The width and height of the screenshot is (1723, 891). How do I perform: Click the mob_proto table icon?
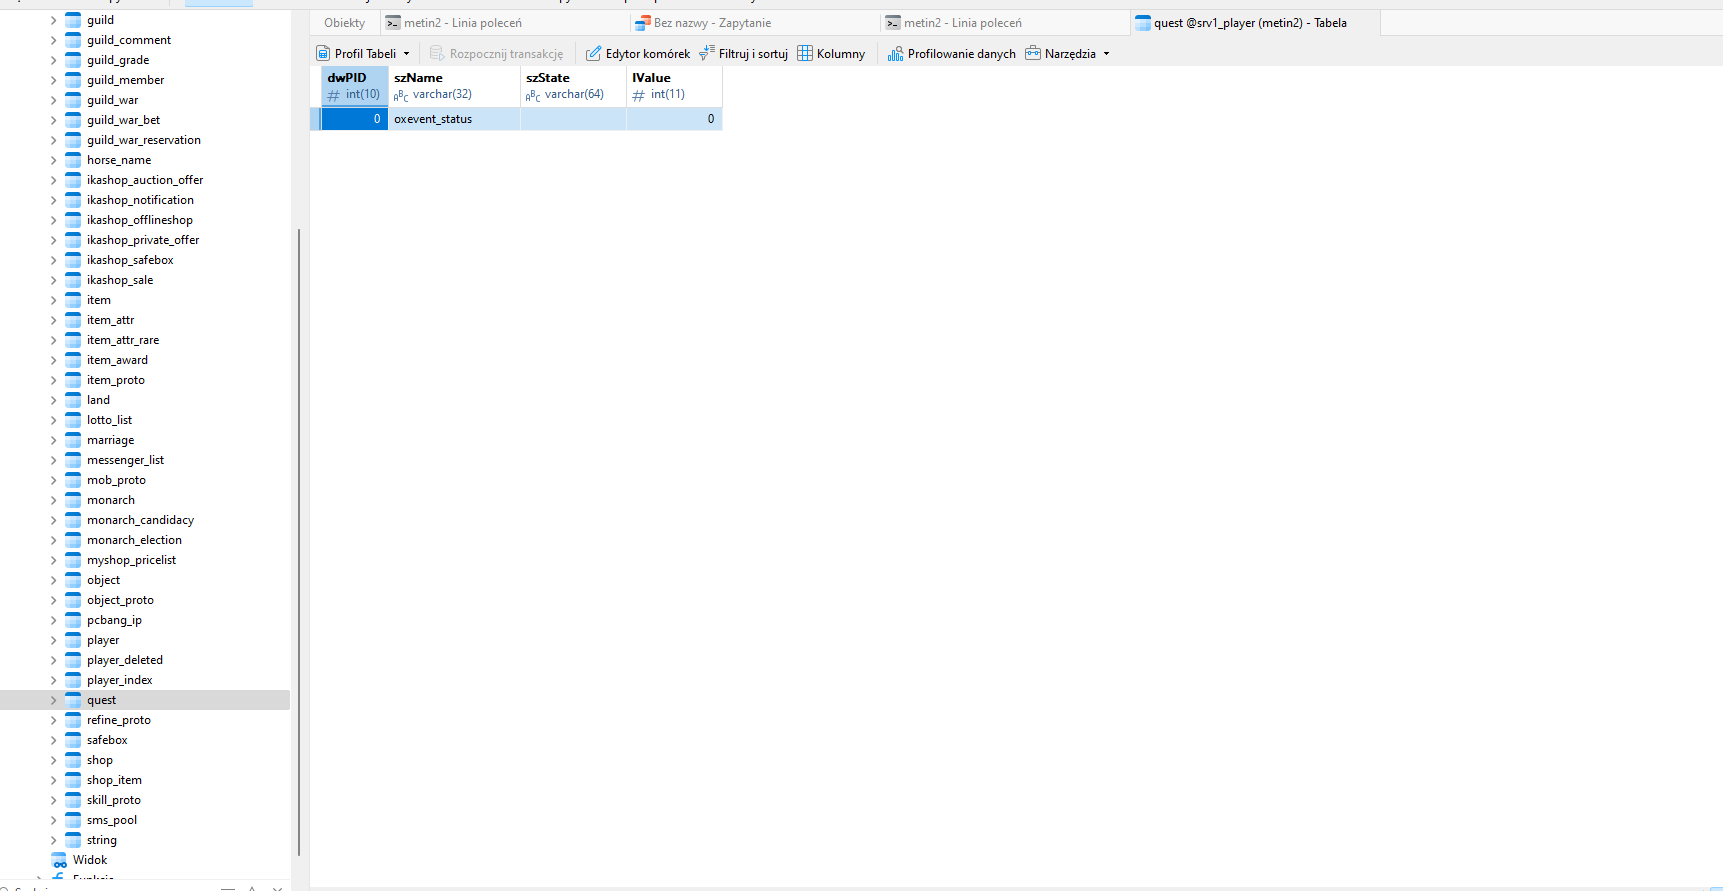click(x=73, y=480)
